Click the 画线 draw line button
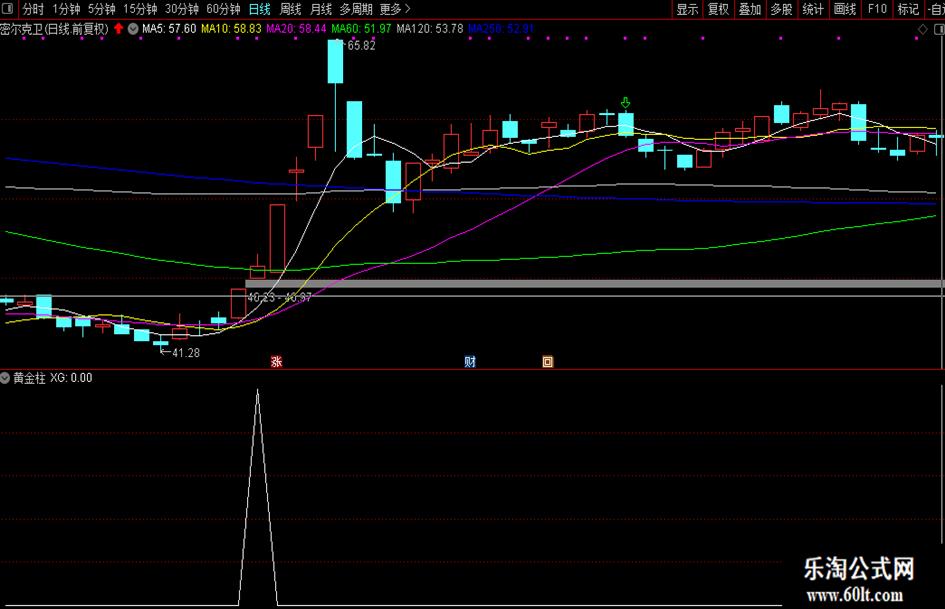The width and height of the screenshot is (945, 609). pos(844,9)
